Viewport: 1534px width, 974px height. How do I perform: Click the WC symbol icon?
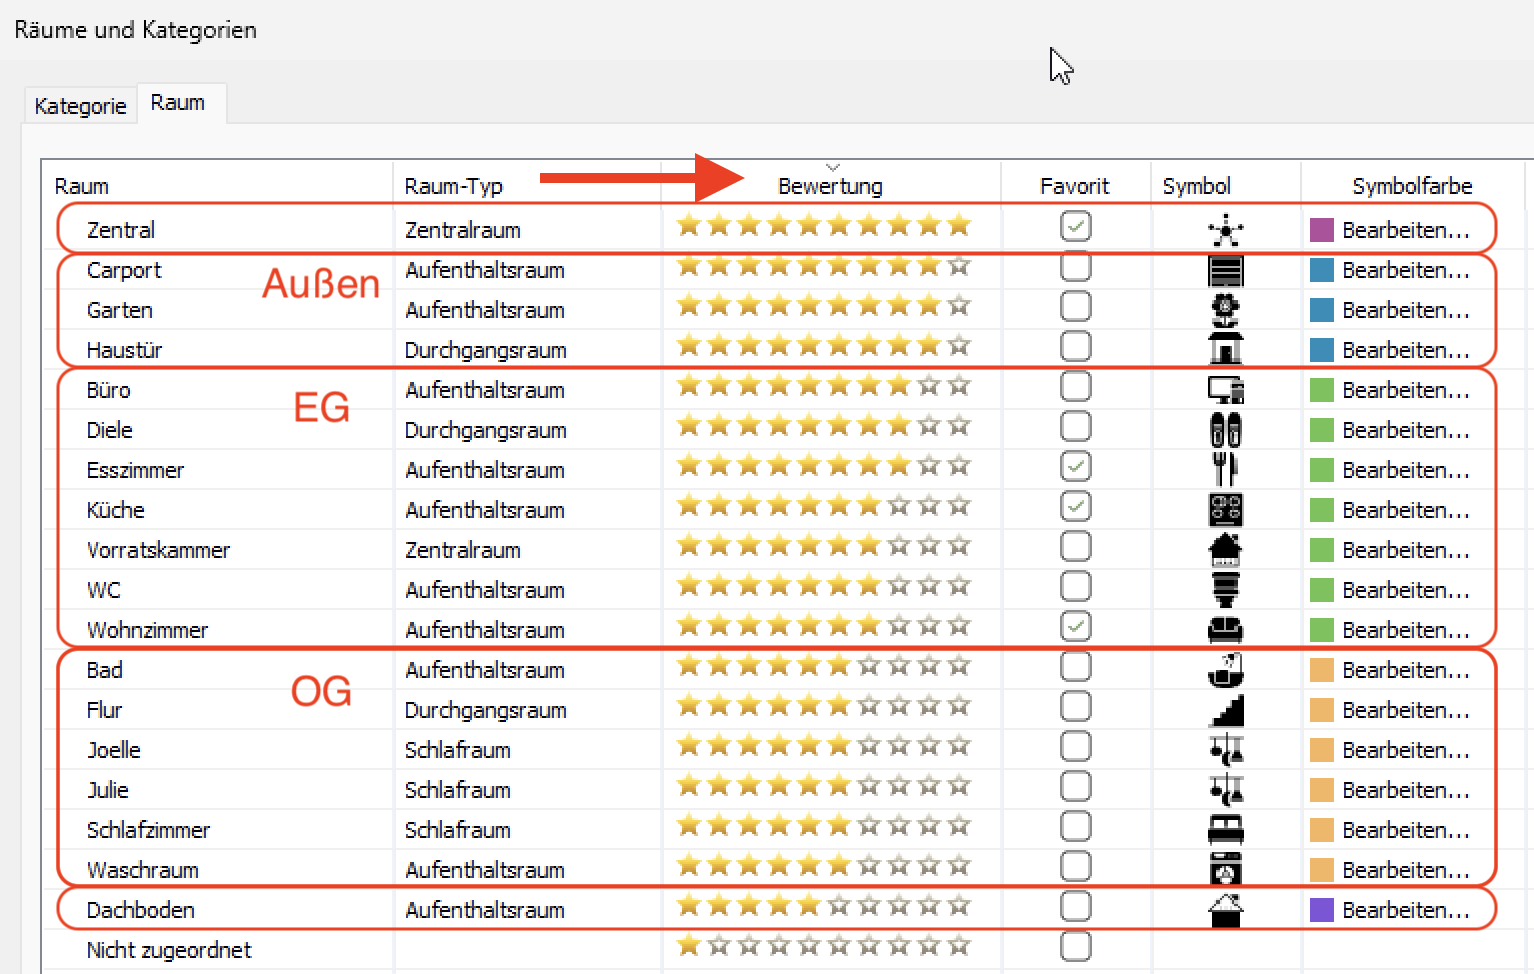tap(1225, 590)
